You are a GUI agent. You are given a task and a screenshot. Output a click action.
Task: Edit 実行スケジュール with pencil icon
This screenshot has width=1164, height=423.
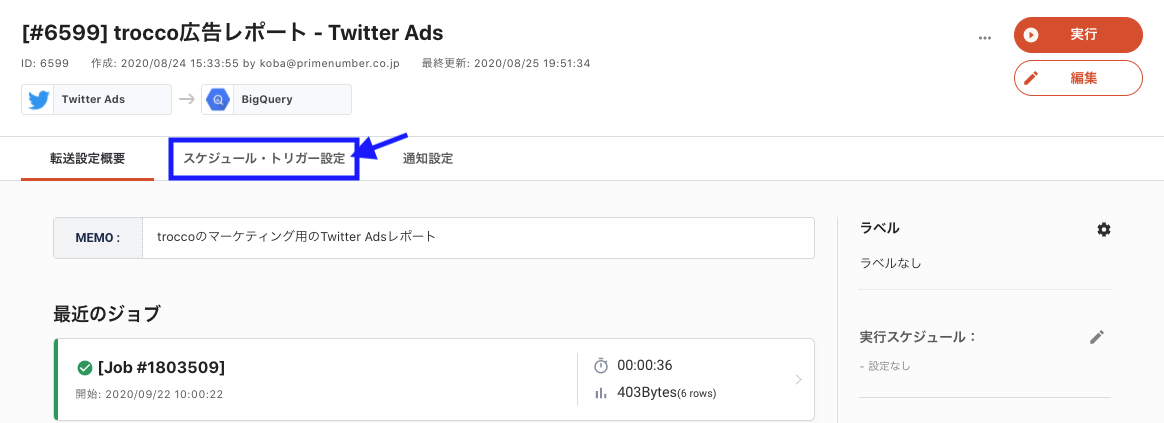1097,337
